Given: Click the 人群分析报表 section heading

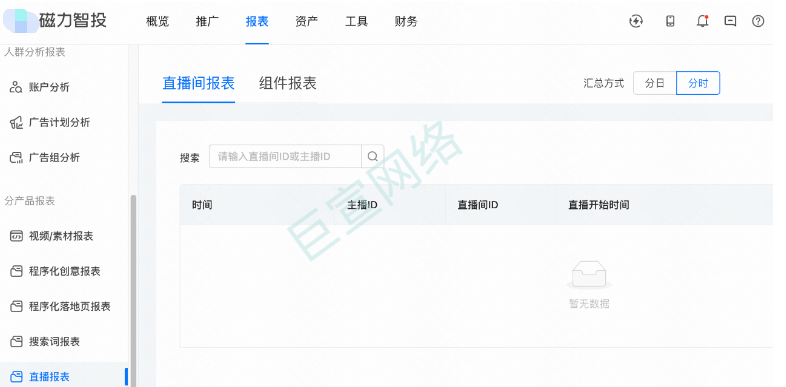Looking at the screenshot, I should [x=35, y=52].
